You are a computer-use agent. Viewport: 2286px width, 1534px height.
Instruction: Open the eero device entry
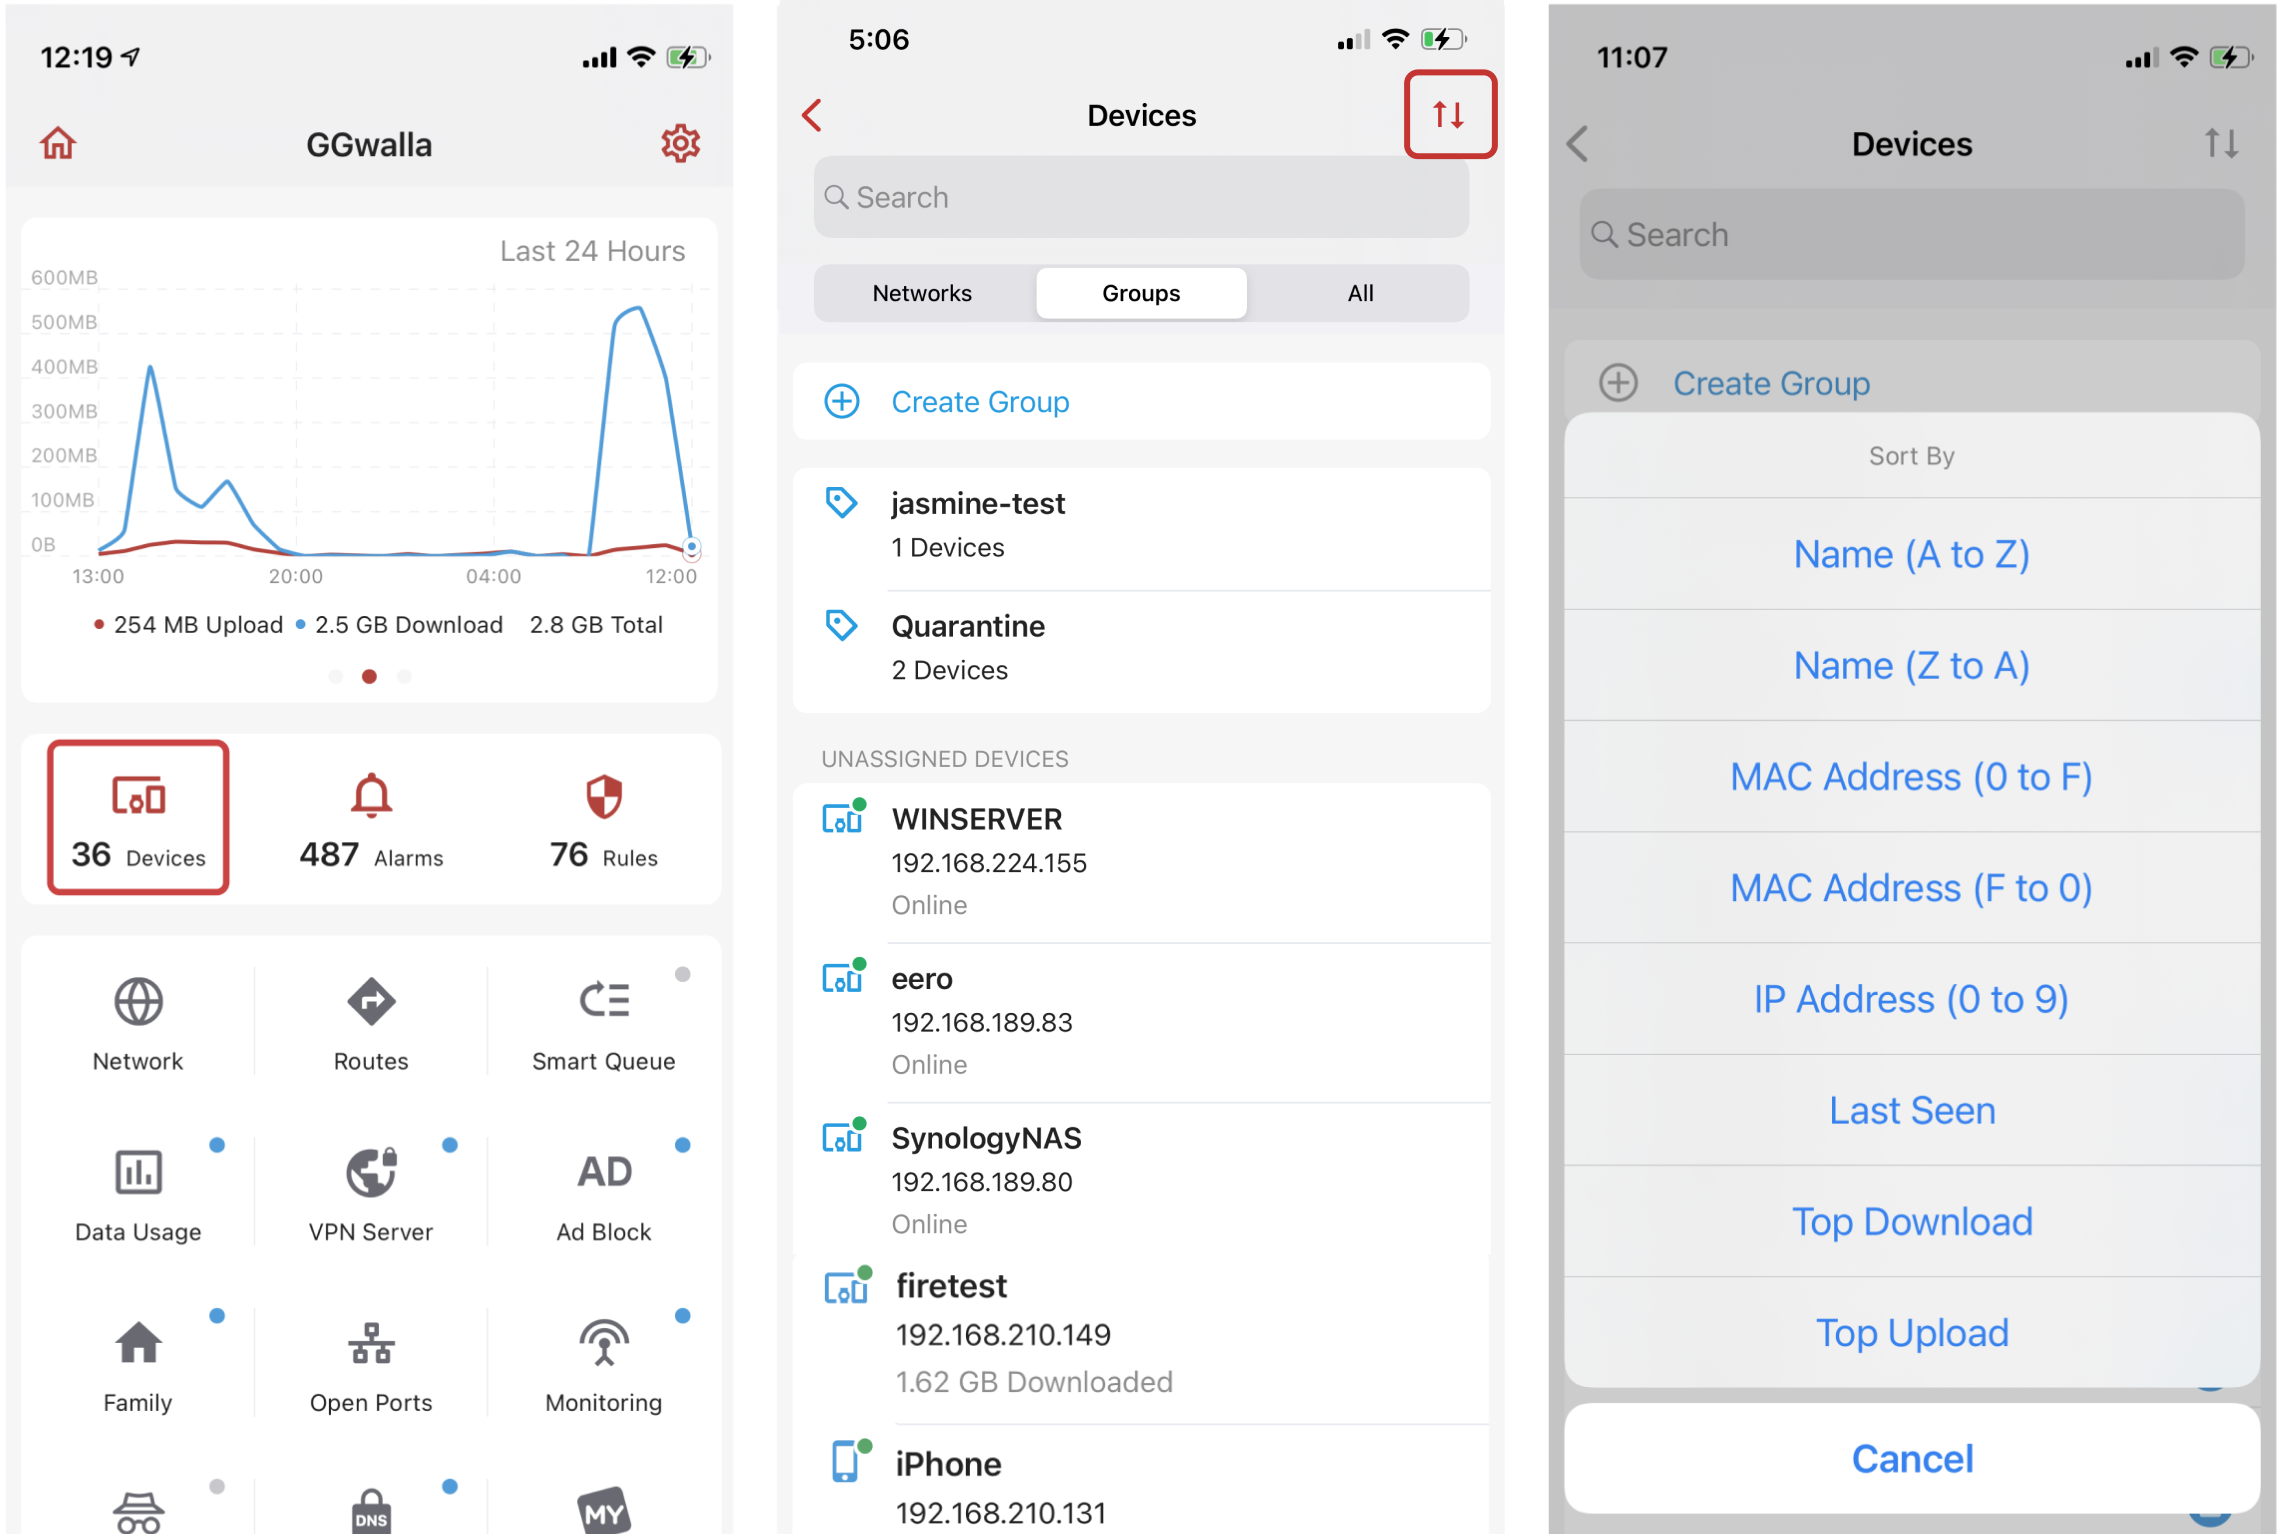tap(1141, 1022)
